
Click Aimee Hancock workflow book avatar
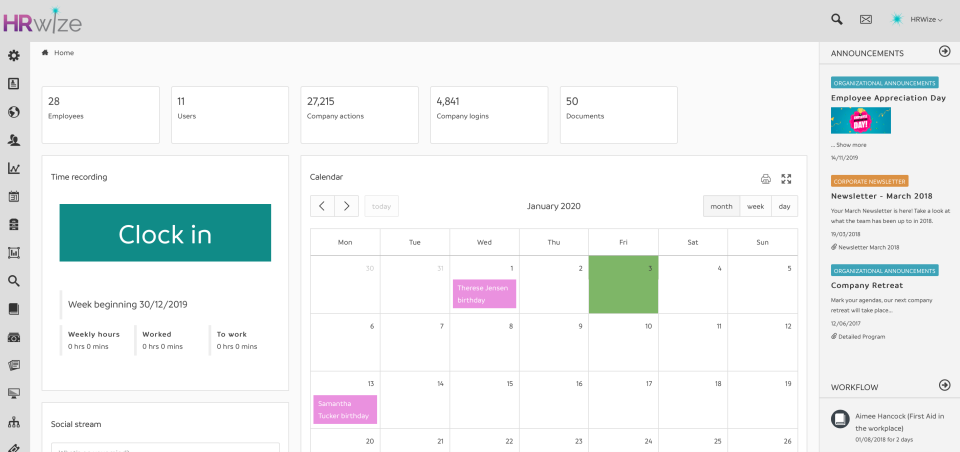840,419
